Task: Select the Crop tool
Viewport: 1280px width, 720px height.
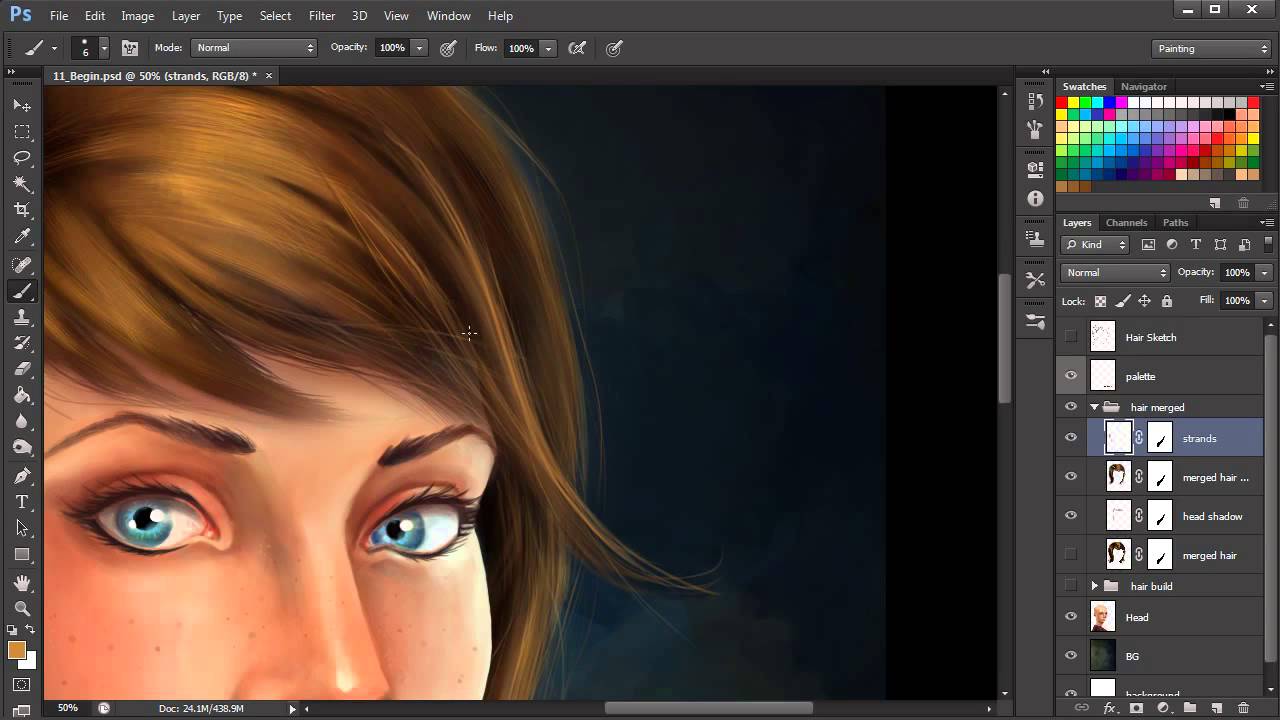Action: point(22,210)
